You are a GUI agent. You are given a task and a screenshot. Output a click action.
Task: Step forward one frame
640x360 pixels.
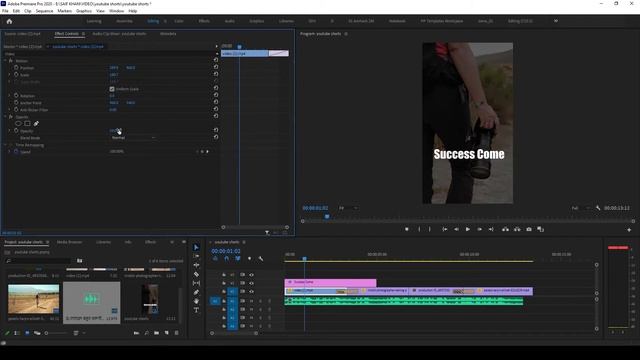[480, 229]
